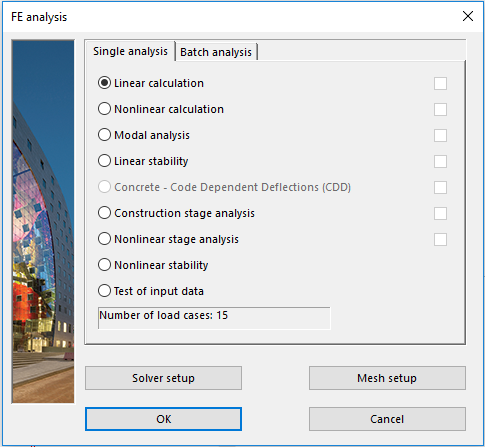Tick the checkbox beside Construction stage analysis
Image resolution: width=485 pixels, height=447 pixels.
tap(440, 213)
